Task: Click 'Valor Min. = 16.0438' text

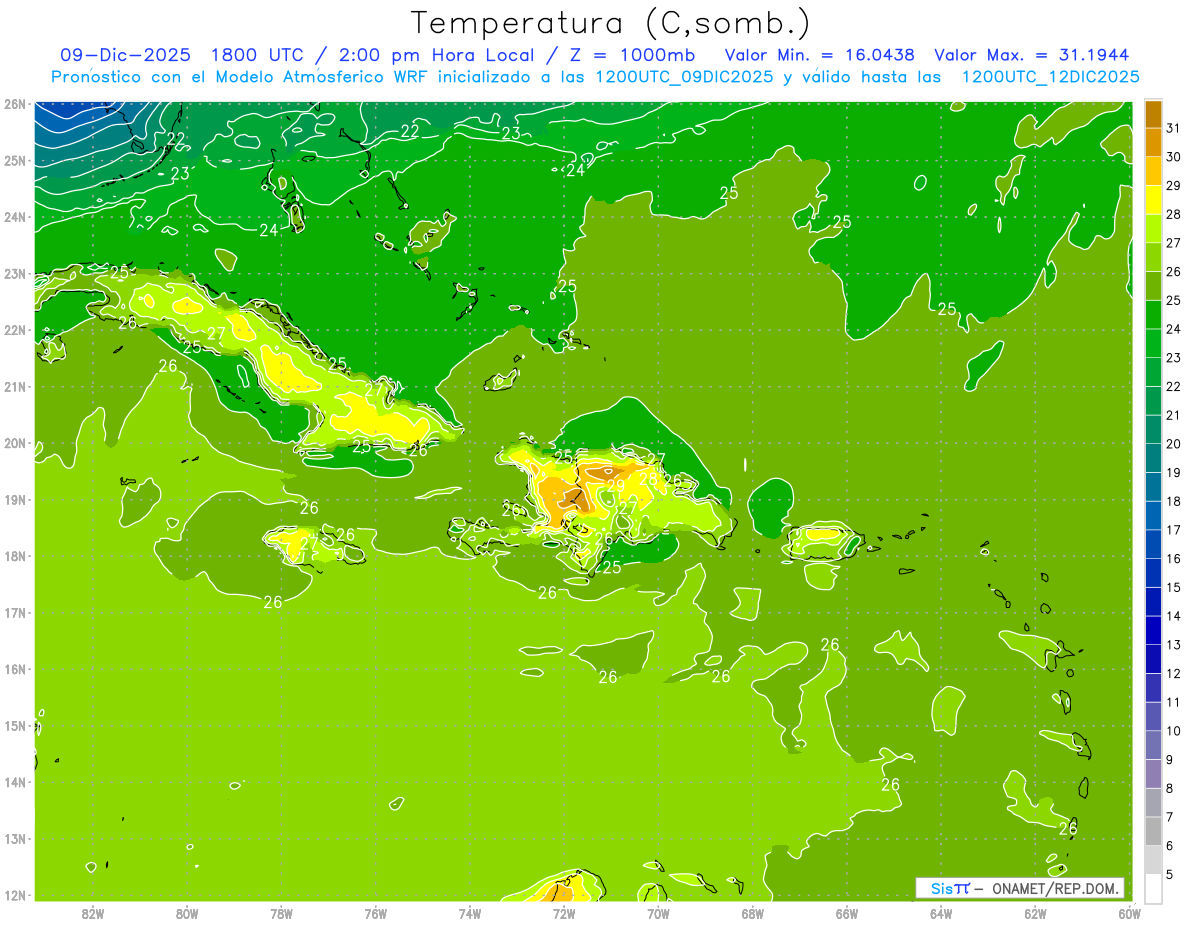Action: tap(819, 54)
